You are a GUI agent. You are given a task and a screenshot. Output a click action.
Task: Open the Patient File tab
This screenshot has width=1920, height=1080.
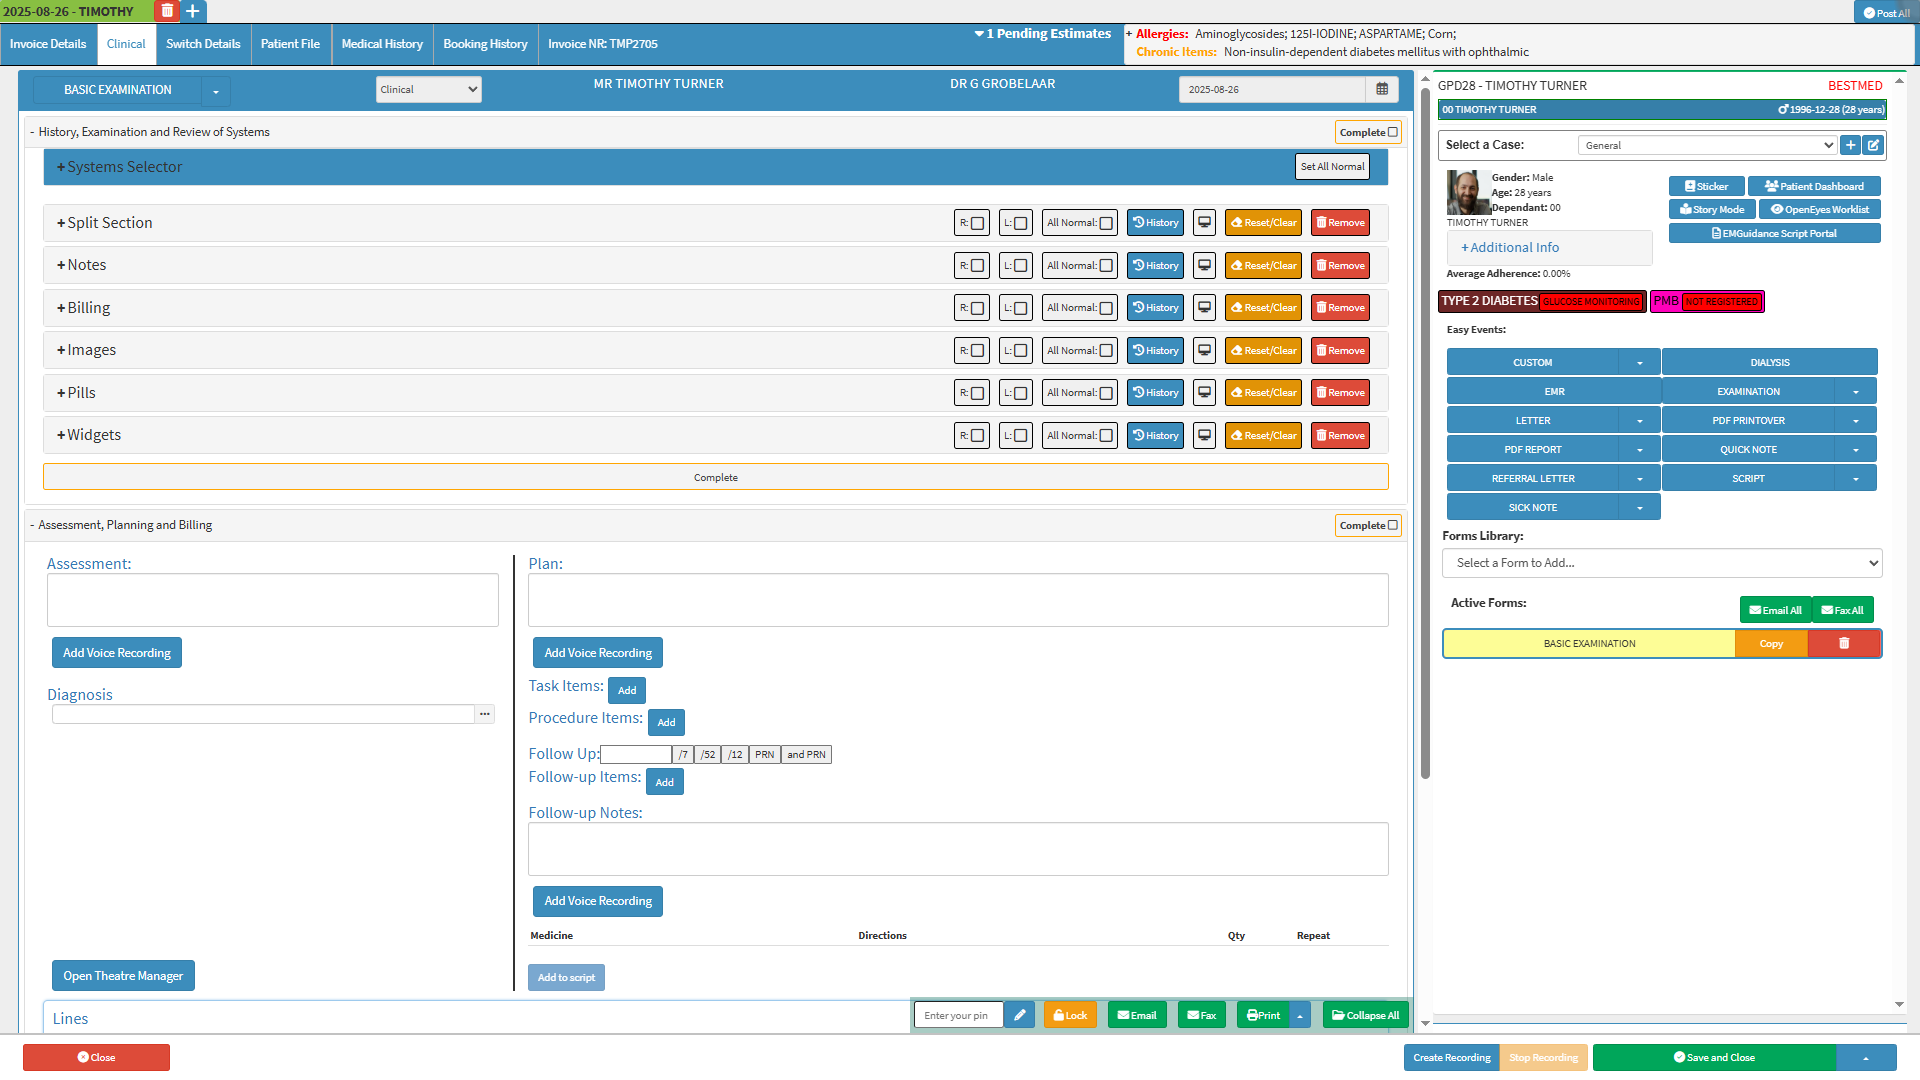[x=290, y=44]
